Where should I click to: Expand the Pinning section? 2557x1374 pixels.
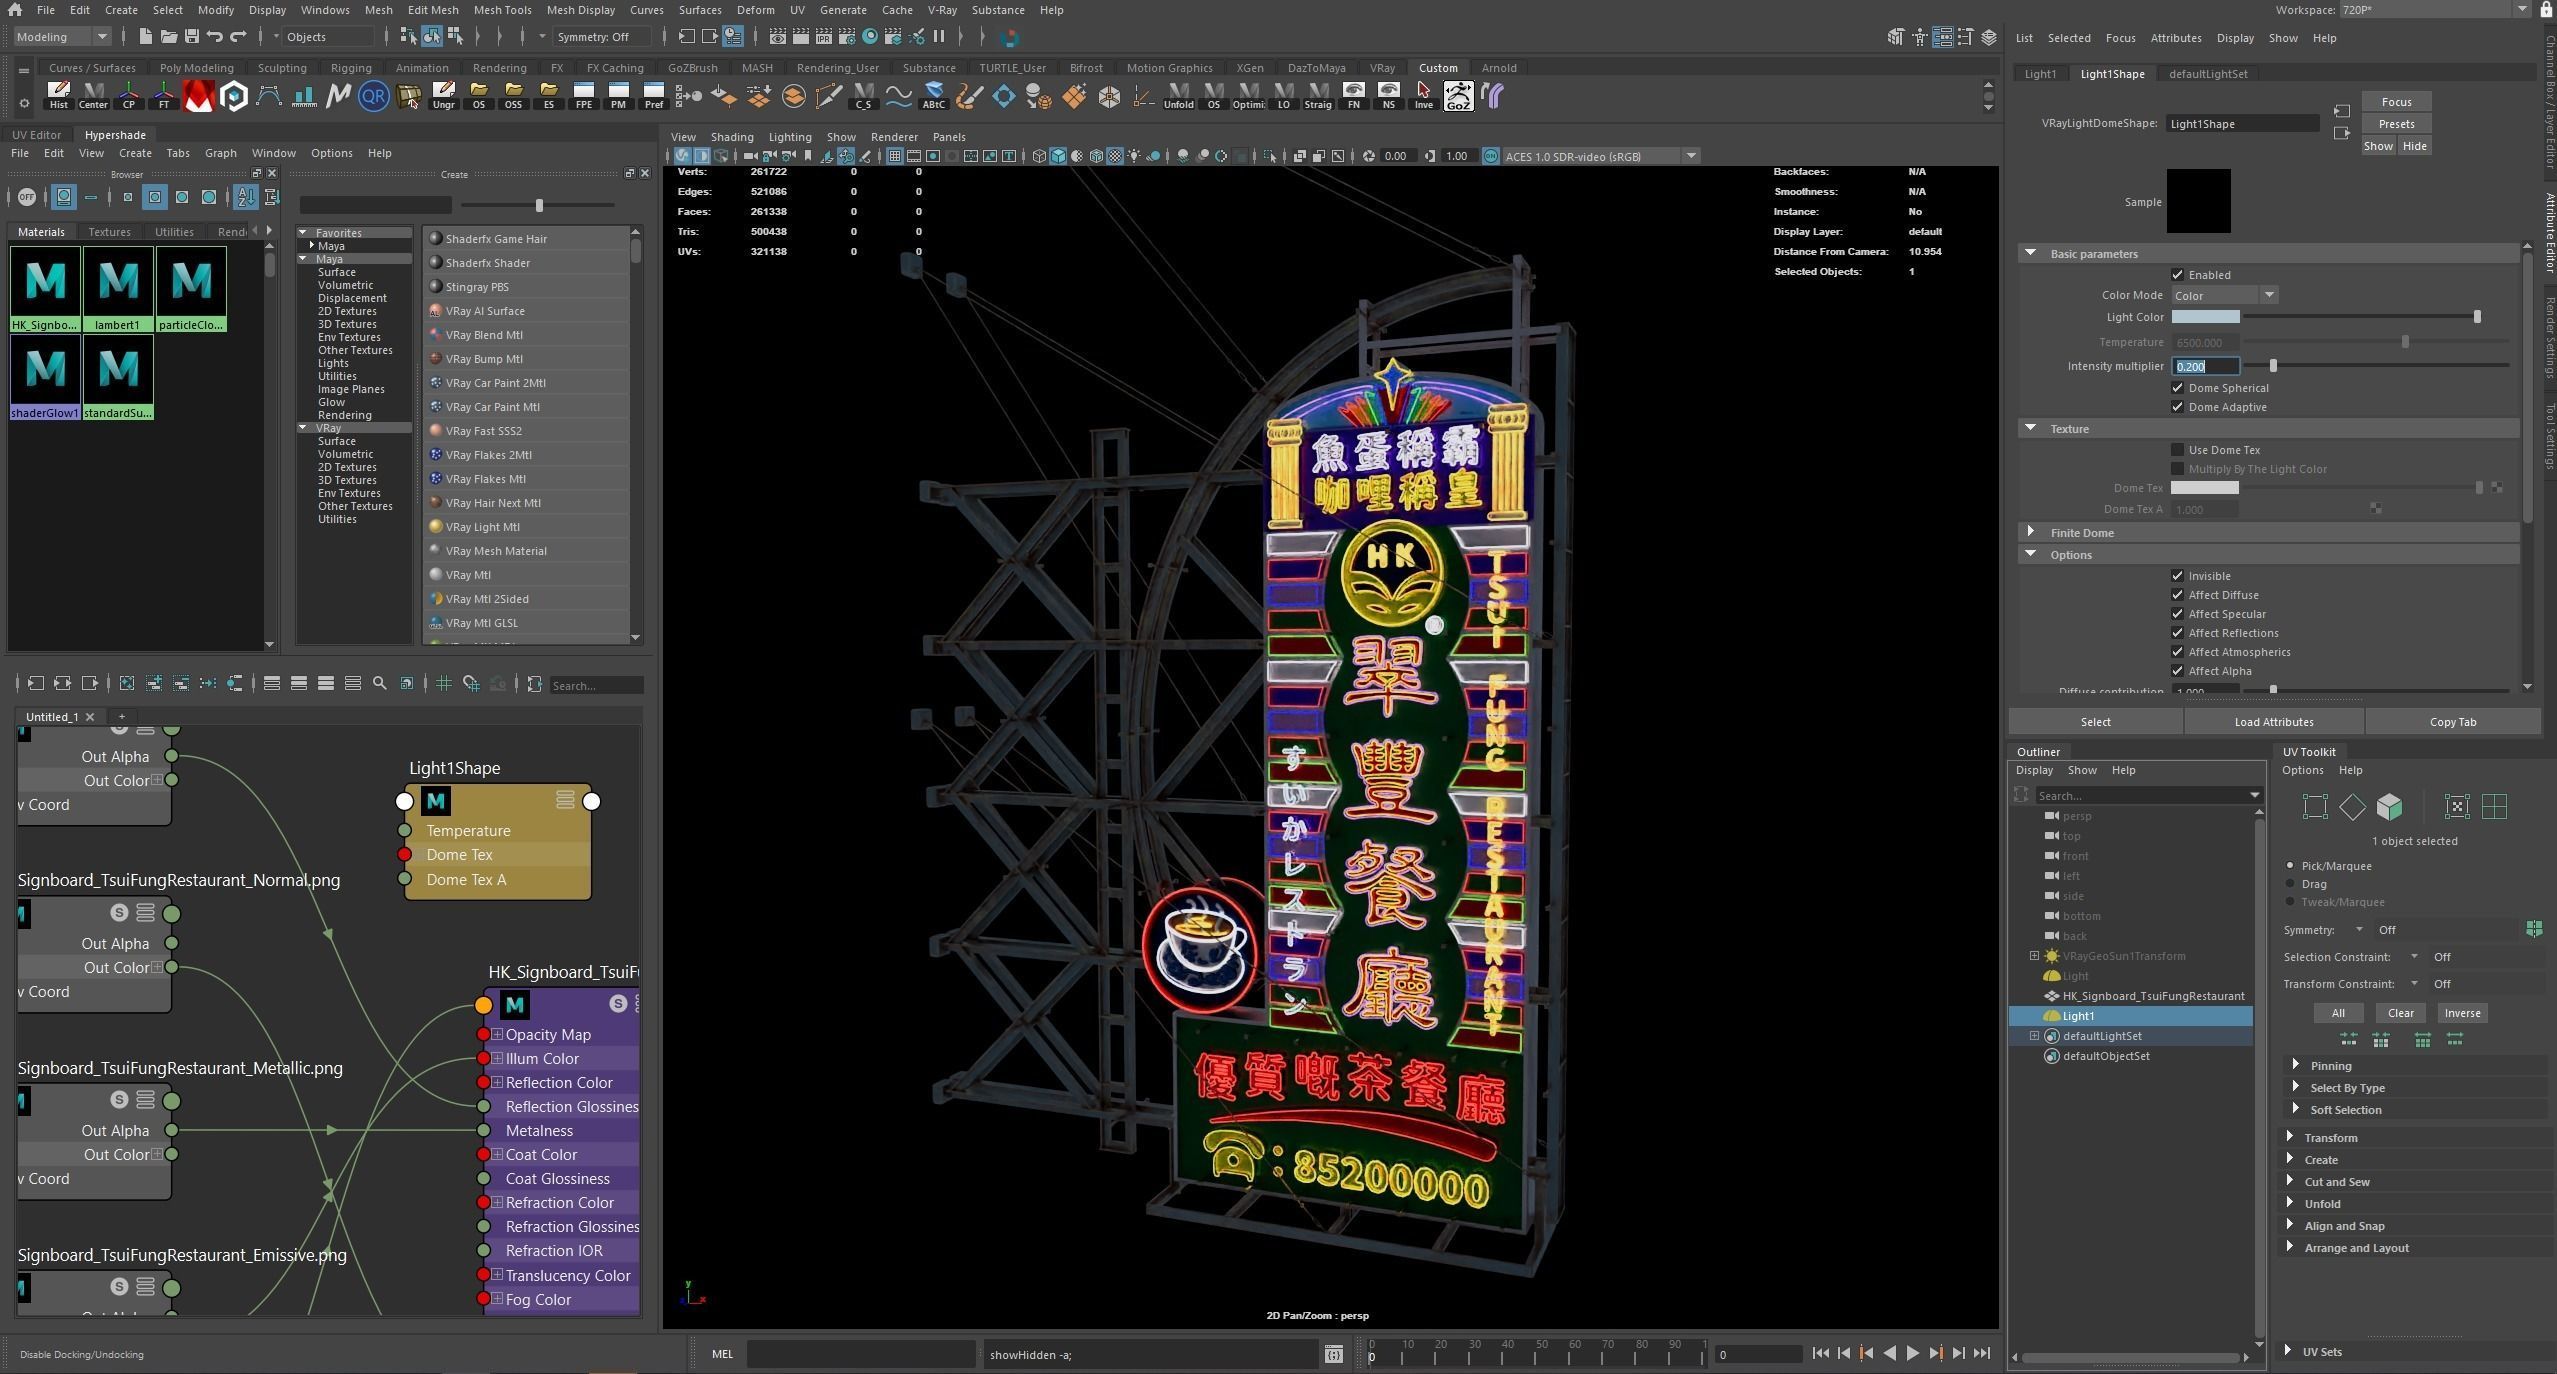[x=2295, y=1065]
